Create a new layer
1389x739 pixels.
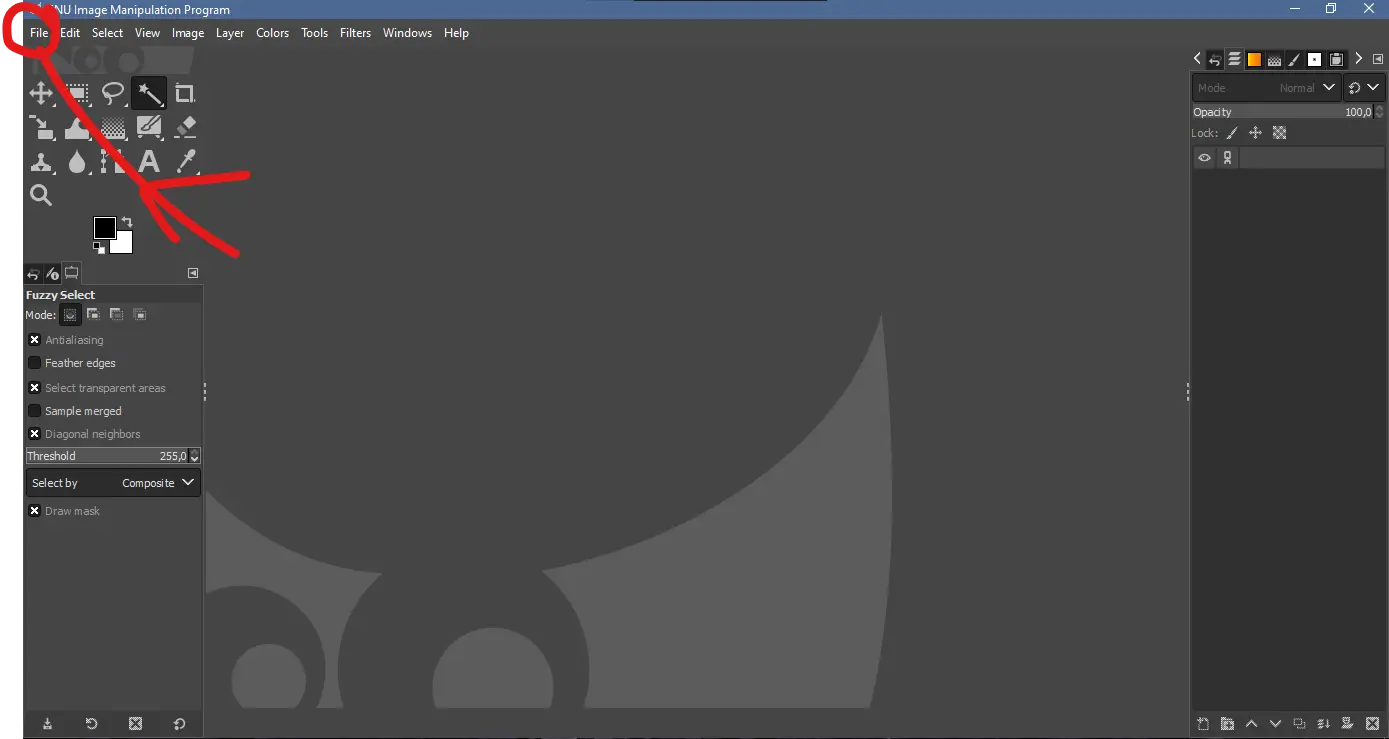(x=1203, y=724)
